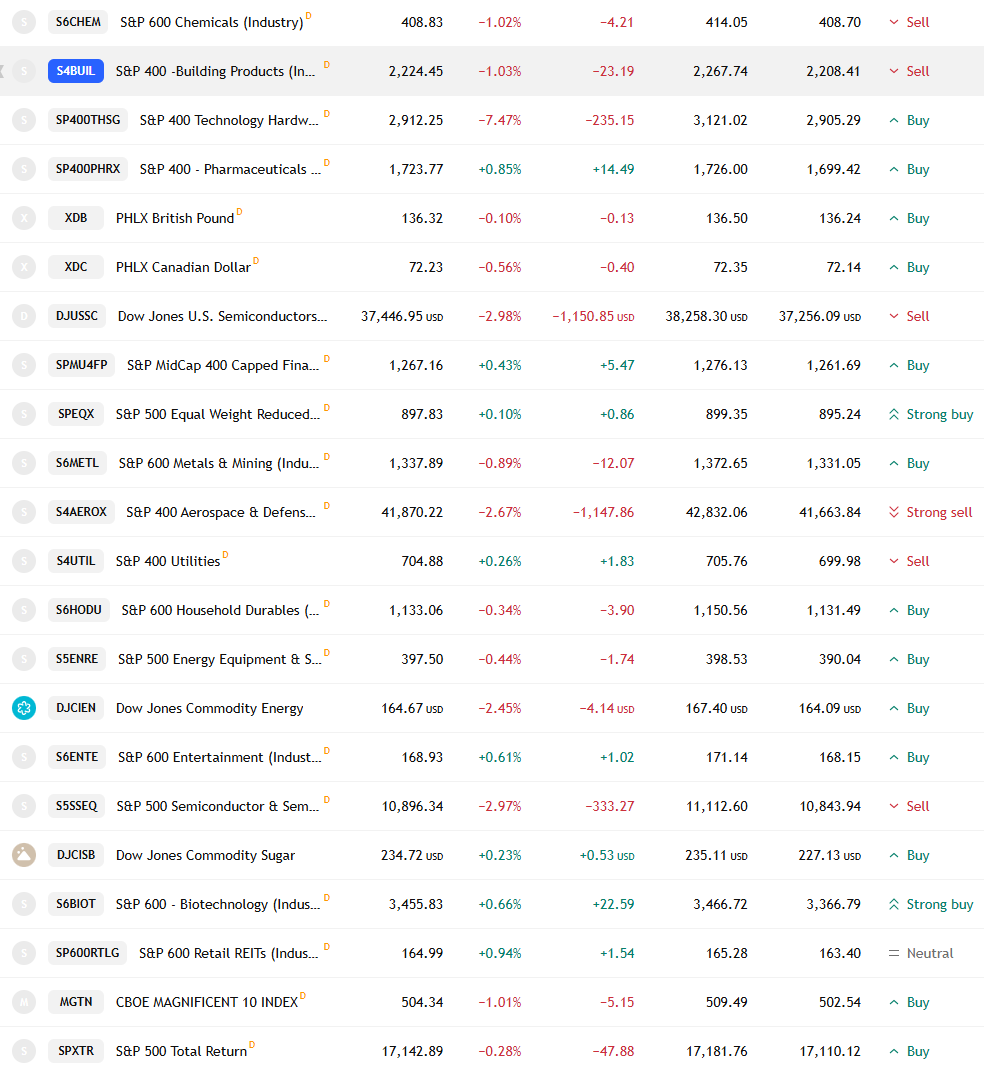
Task: Click the delayed-data D mark beside S&P 500 Total Return
Action: 252,1045
